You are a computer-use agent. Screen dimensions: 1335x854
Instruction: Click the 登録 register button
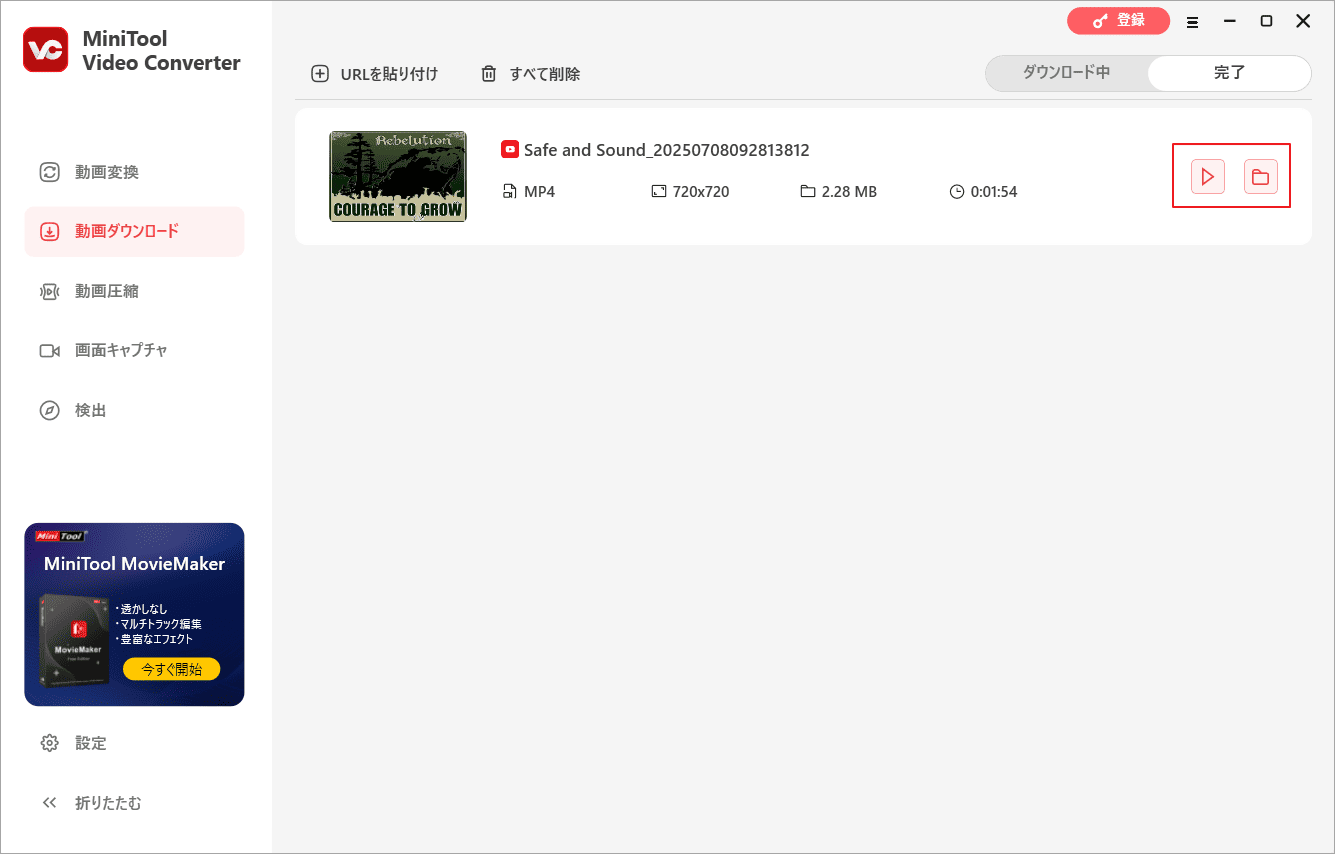click(x=1118, y=21)
